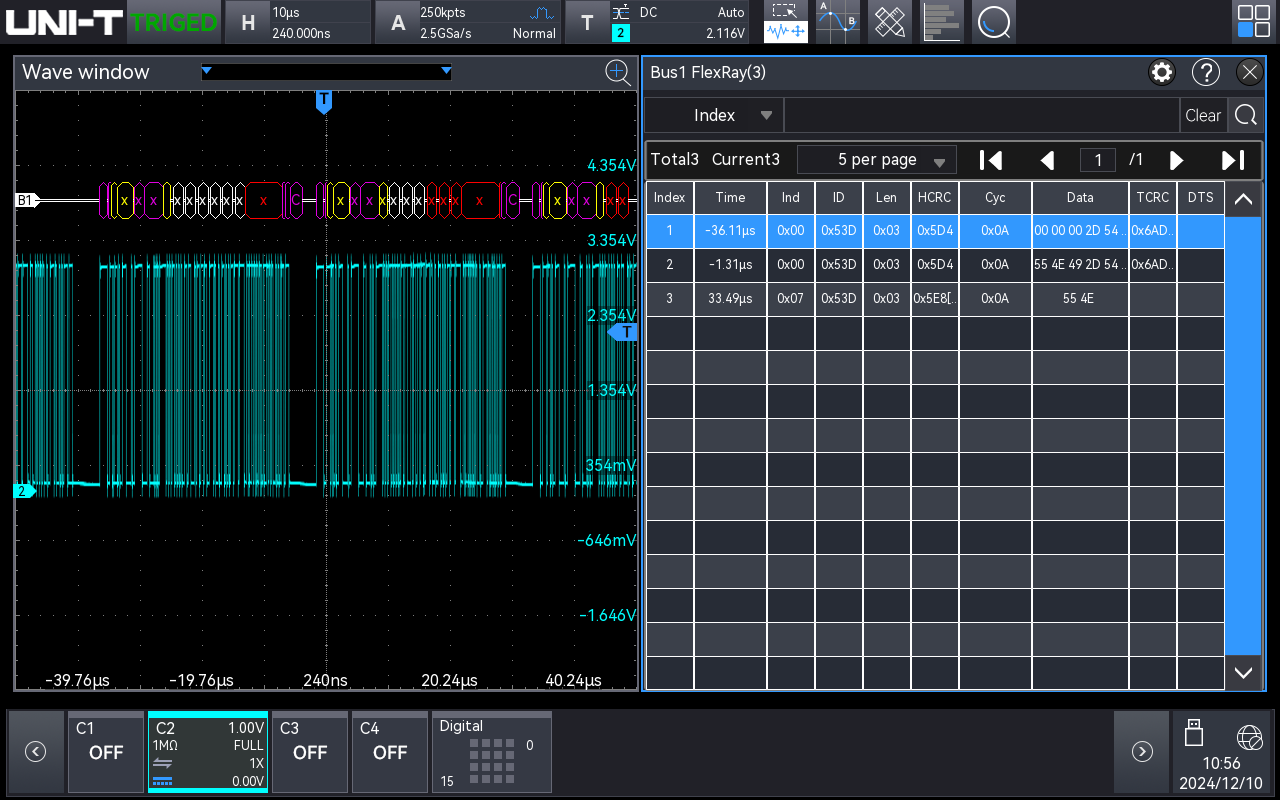Click the HCRC column header
This screenshot has height=800, width=1280.
point(934,197)
